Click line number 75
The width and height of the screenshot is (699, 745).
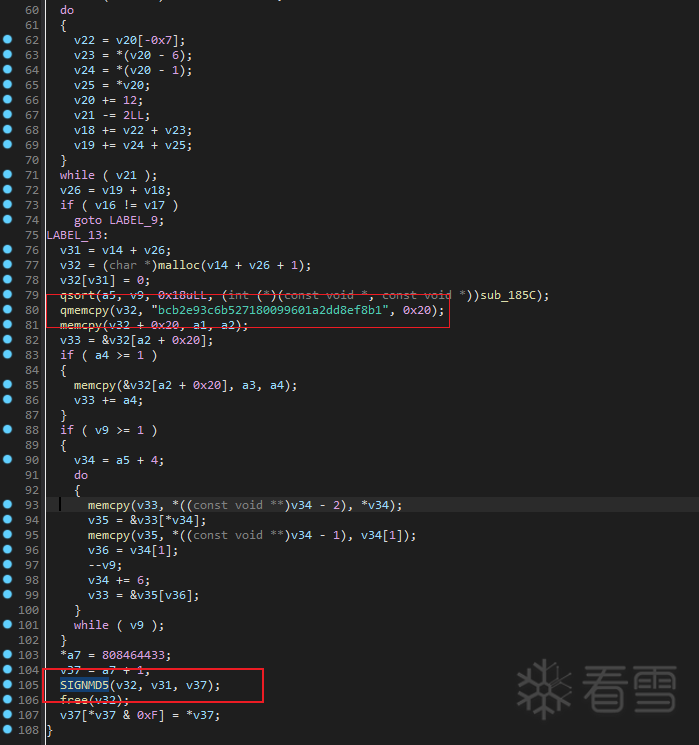pyautogui.click(x=31, y=235)
